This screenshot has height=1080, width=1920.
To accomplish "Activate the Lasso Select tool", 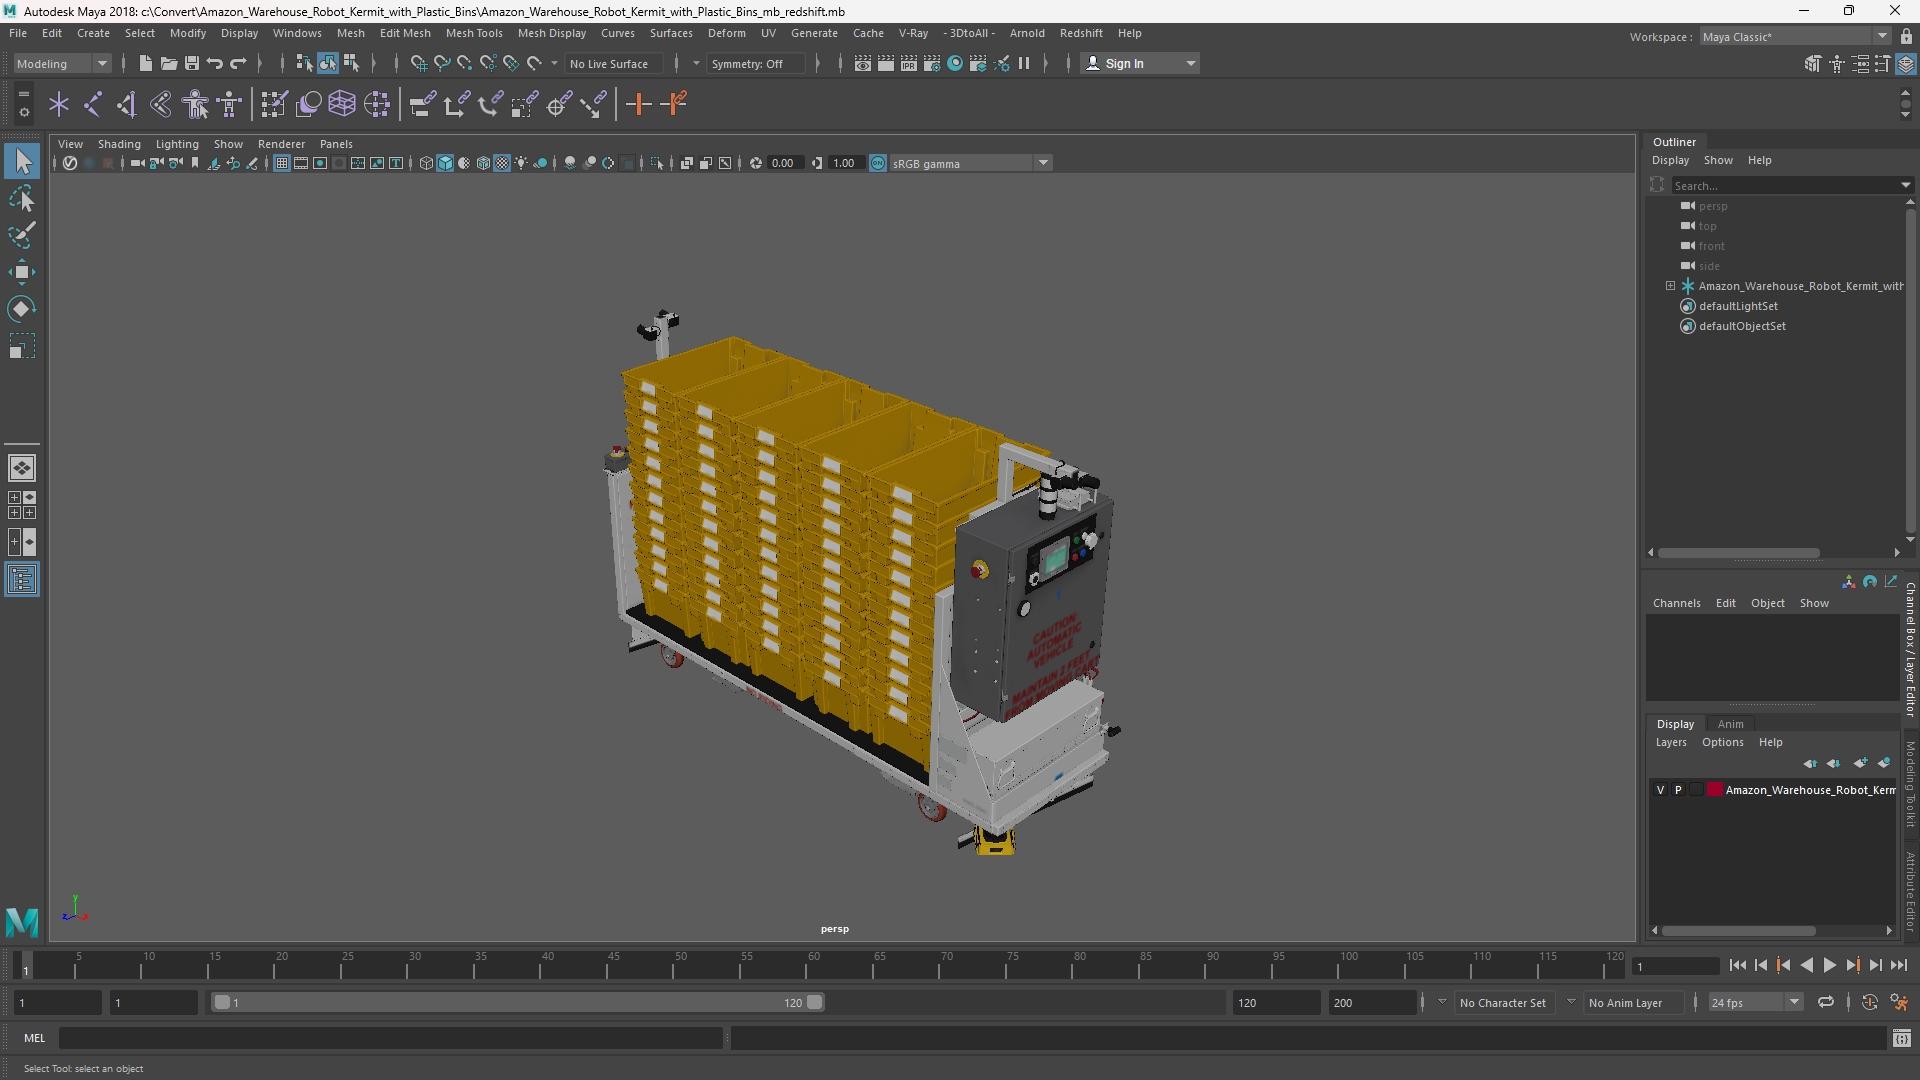I will tap(22, 198).
